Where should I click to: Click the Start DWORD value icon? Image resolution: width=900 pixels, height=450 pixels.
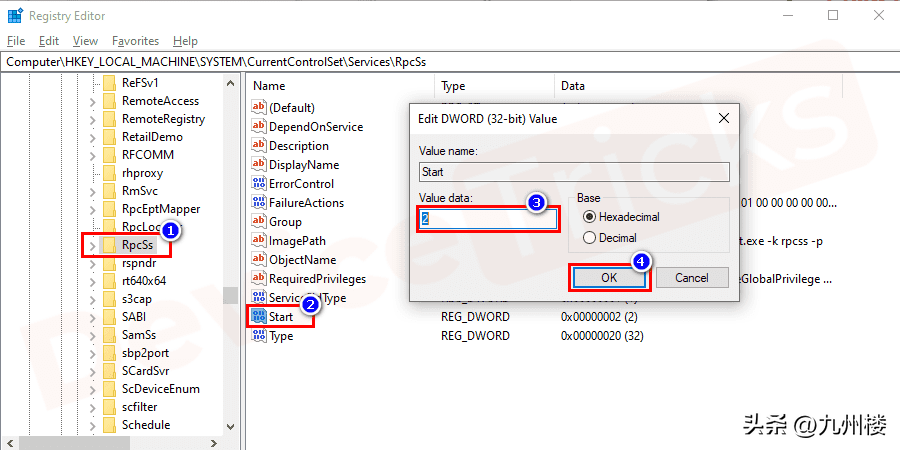(x=258, y=317)
